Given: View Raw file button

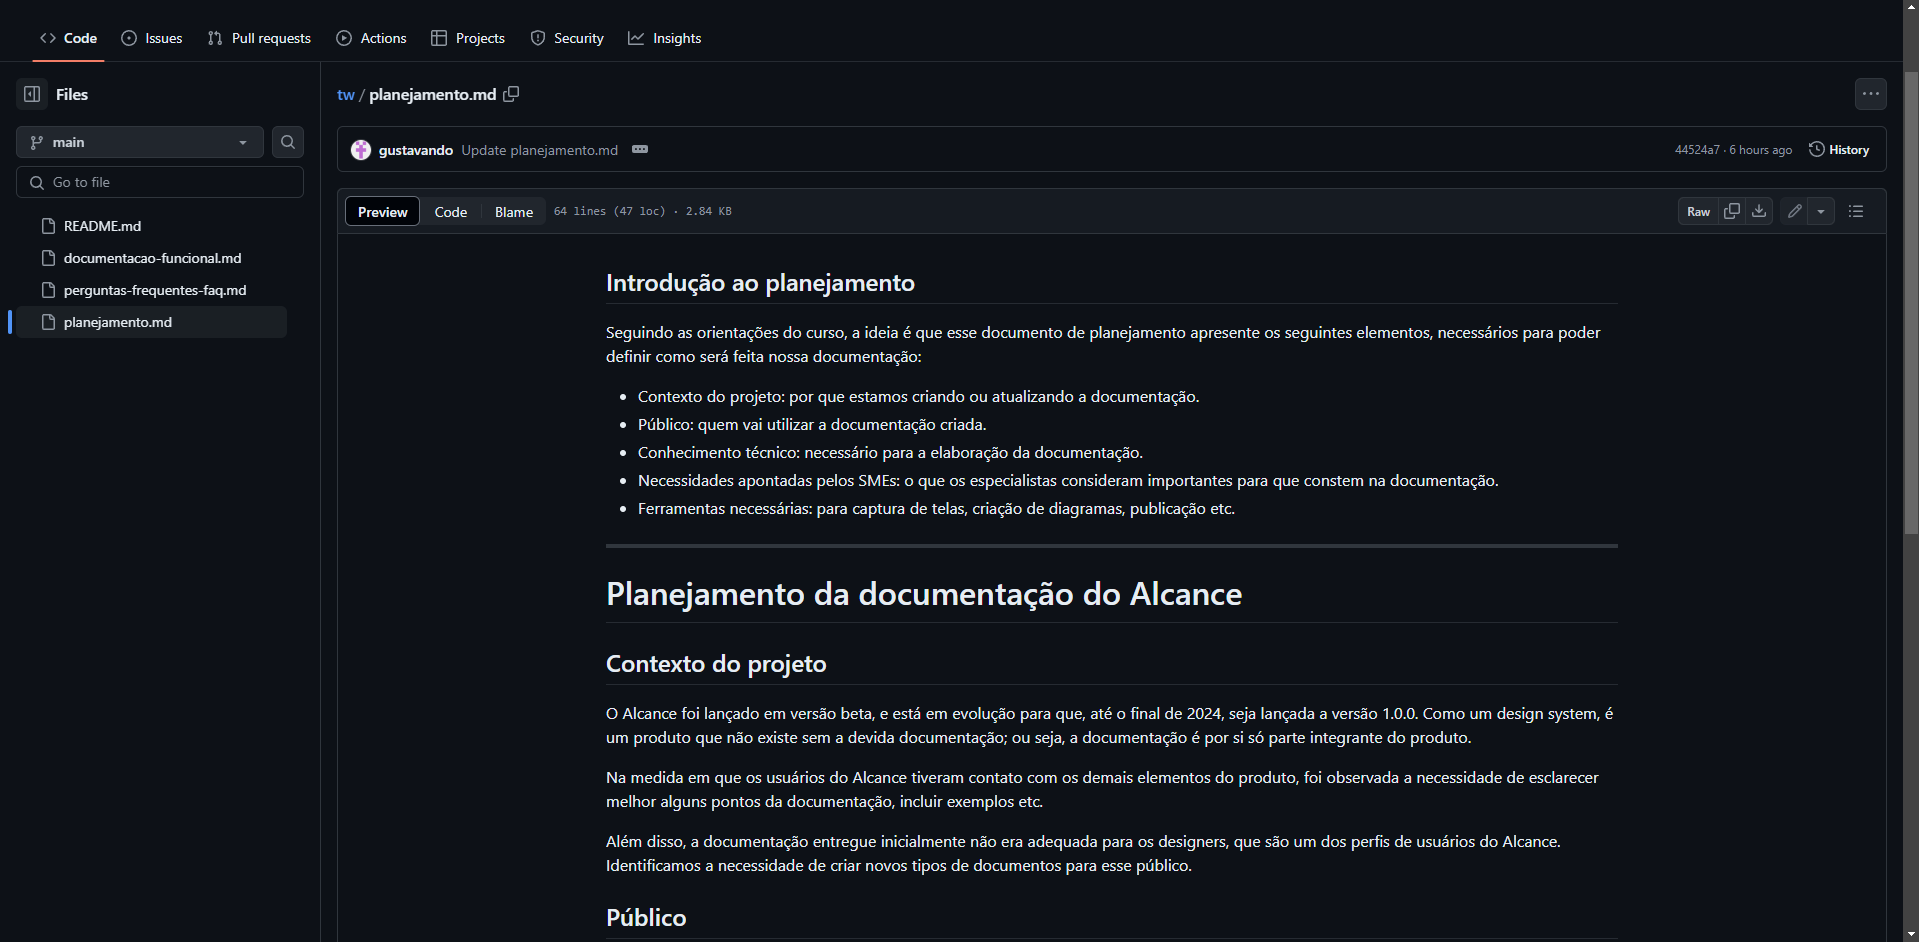Looking at the screenshot, I should click(x=1698, y=211).
